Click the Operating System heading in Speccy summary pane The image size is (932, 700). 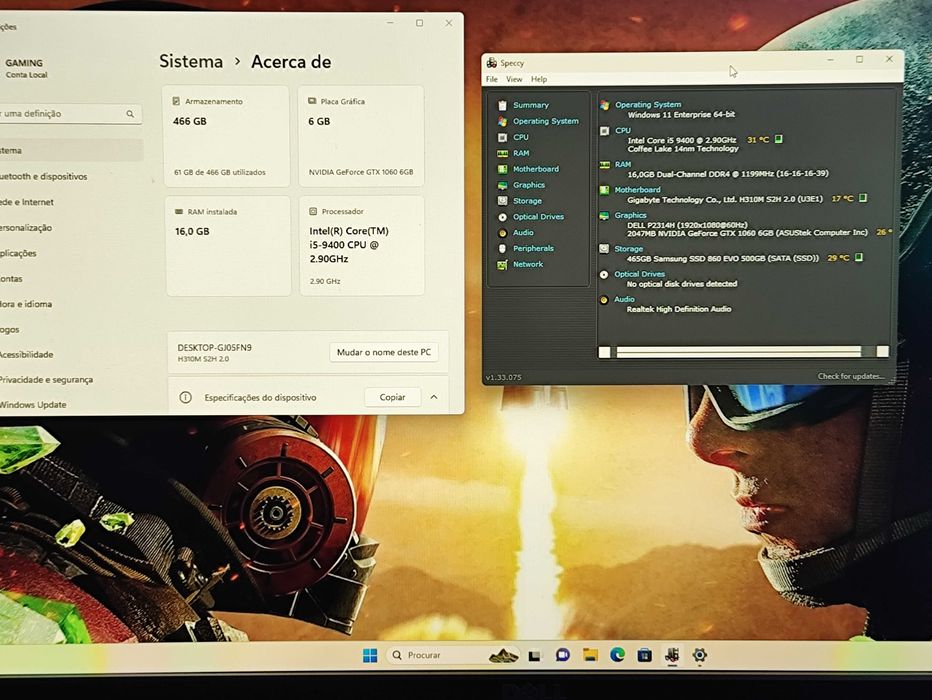coord(648,105)
